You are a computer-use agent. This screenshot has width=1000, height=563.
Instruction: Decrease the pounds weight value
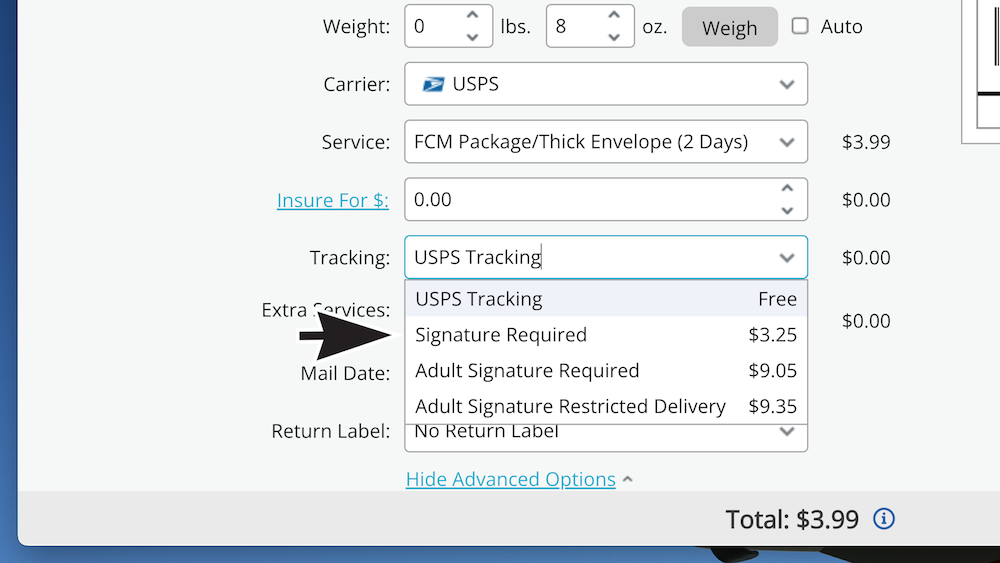coord(473,37)
